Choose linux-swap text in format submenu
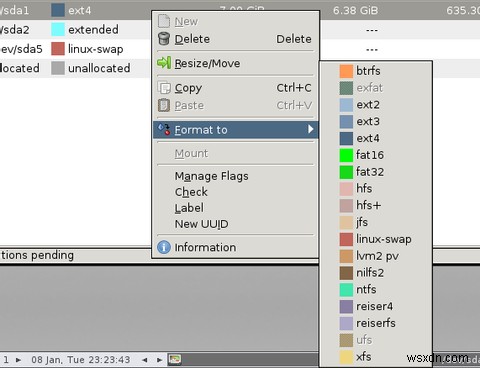This screenshot has width=480, height=368. [384, 239]
